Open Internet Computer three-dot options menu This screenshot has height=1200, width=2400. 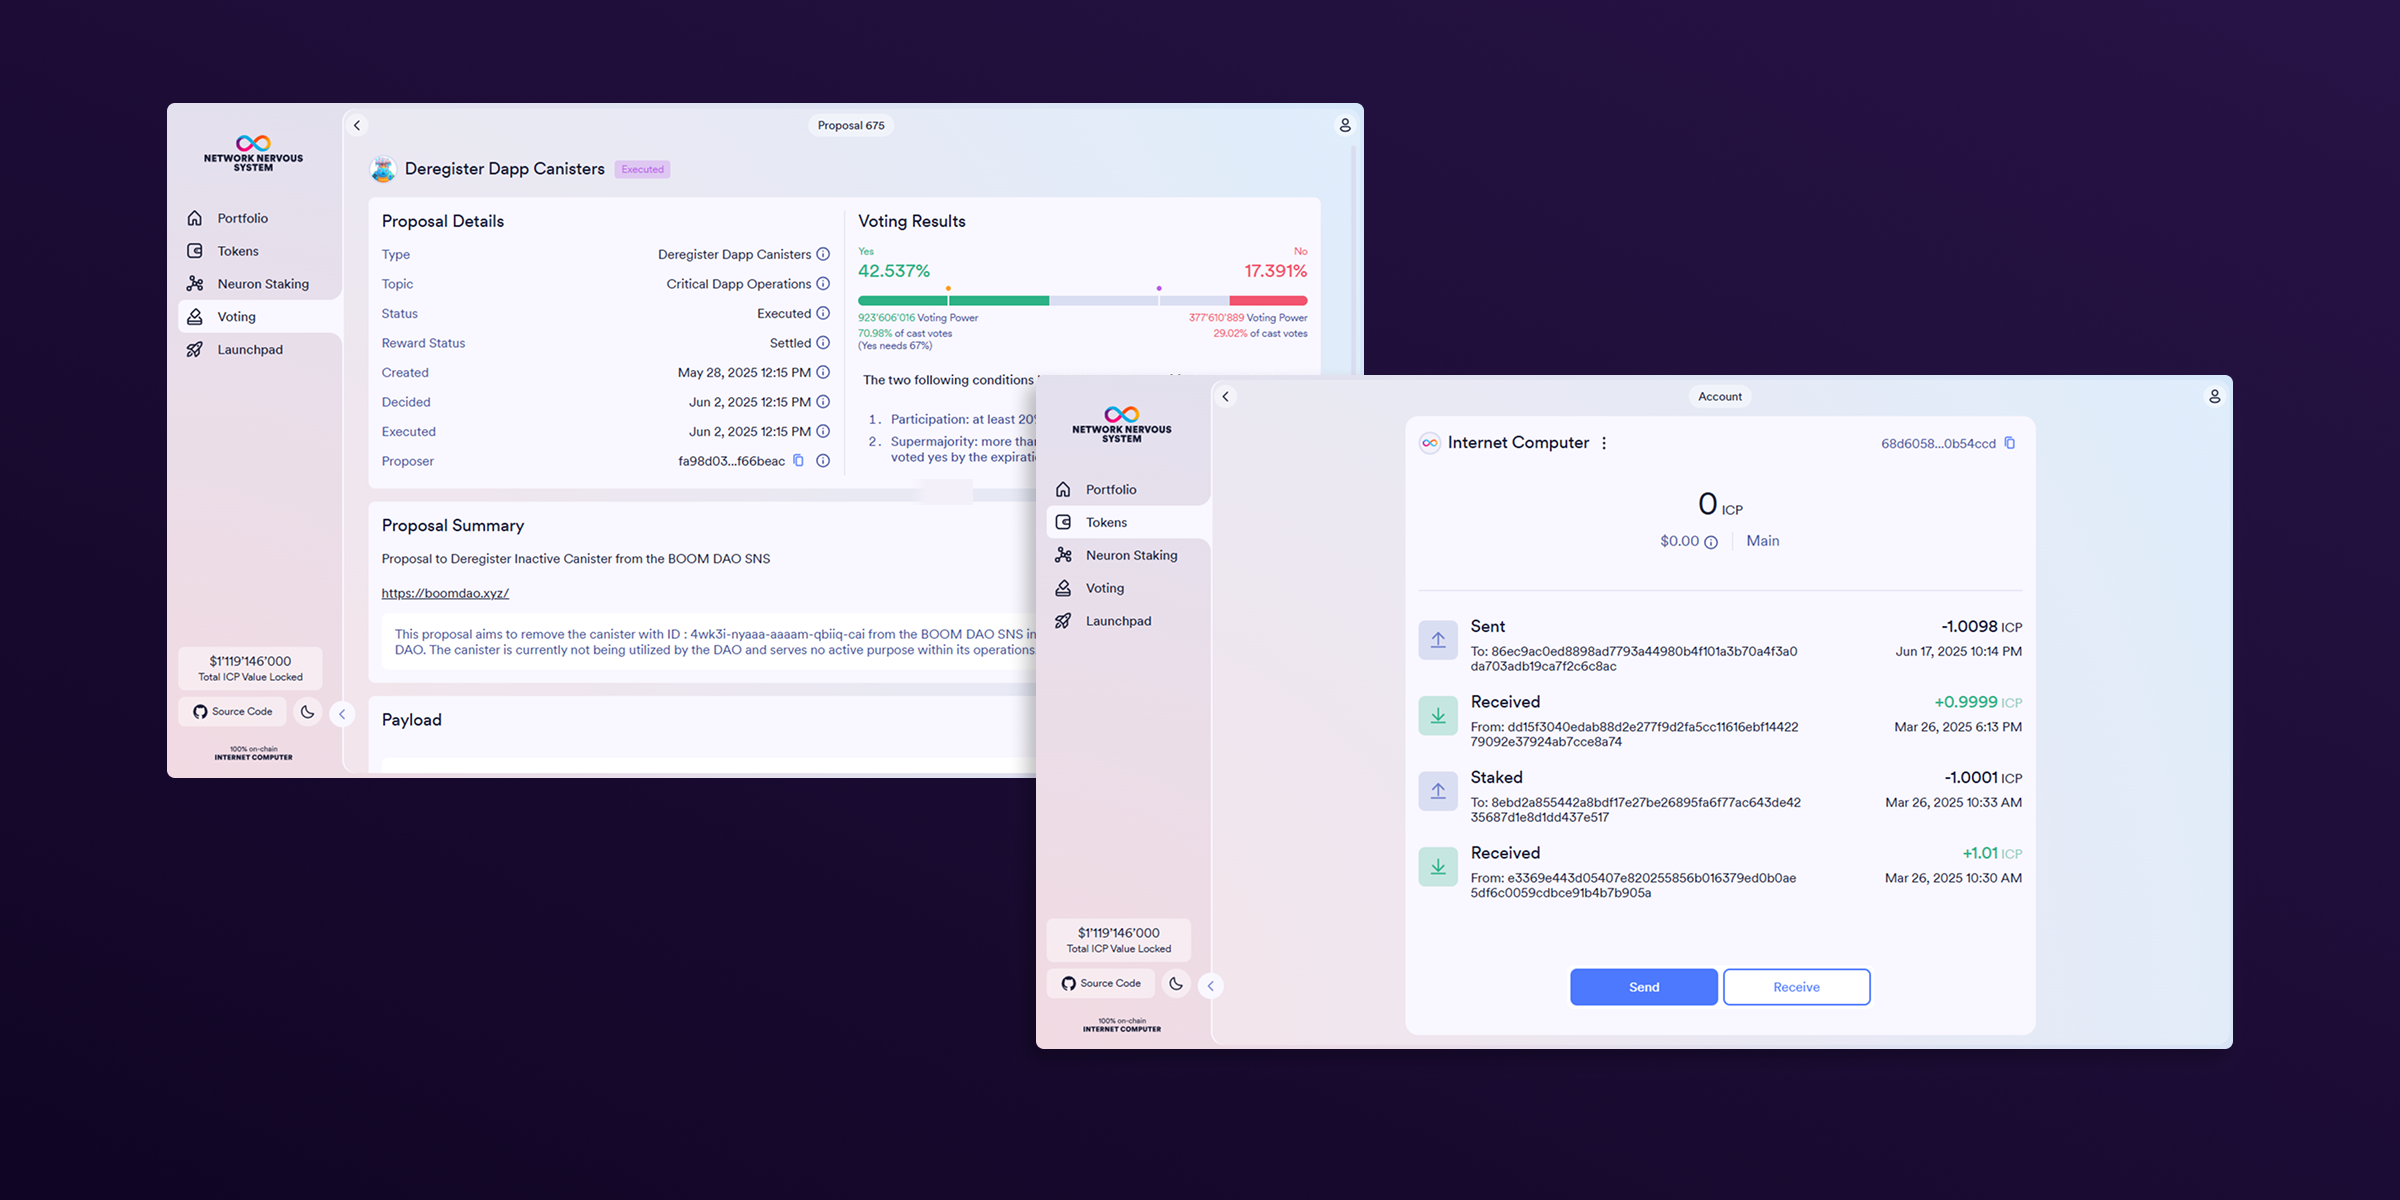click(1604, 443)
